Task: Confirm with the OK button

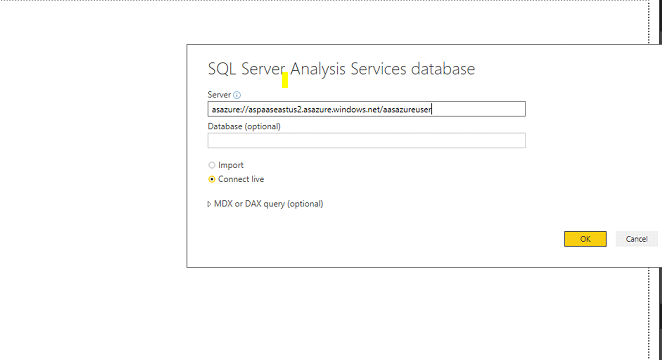Action: coord(585,239)
